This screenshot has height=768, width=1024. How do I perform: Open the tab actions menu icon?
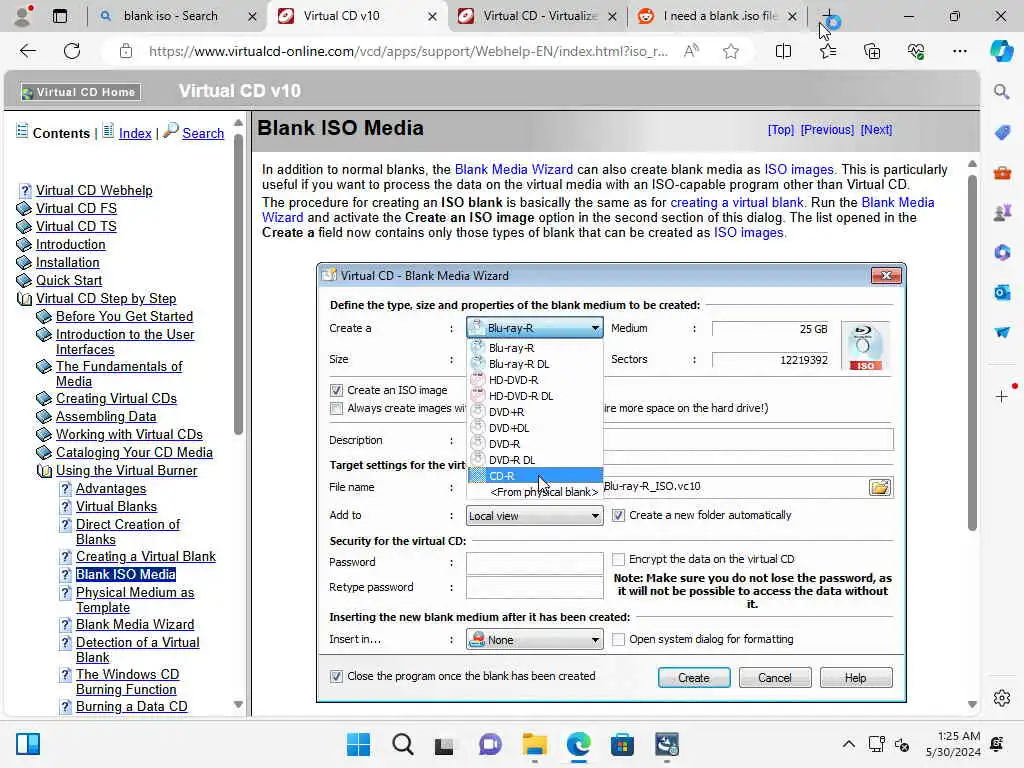point(59,16)
